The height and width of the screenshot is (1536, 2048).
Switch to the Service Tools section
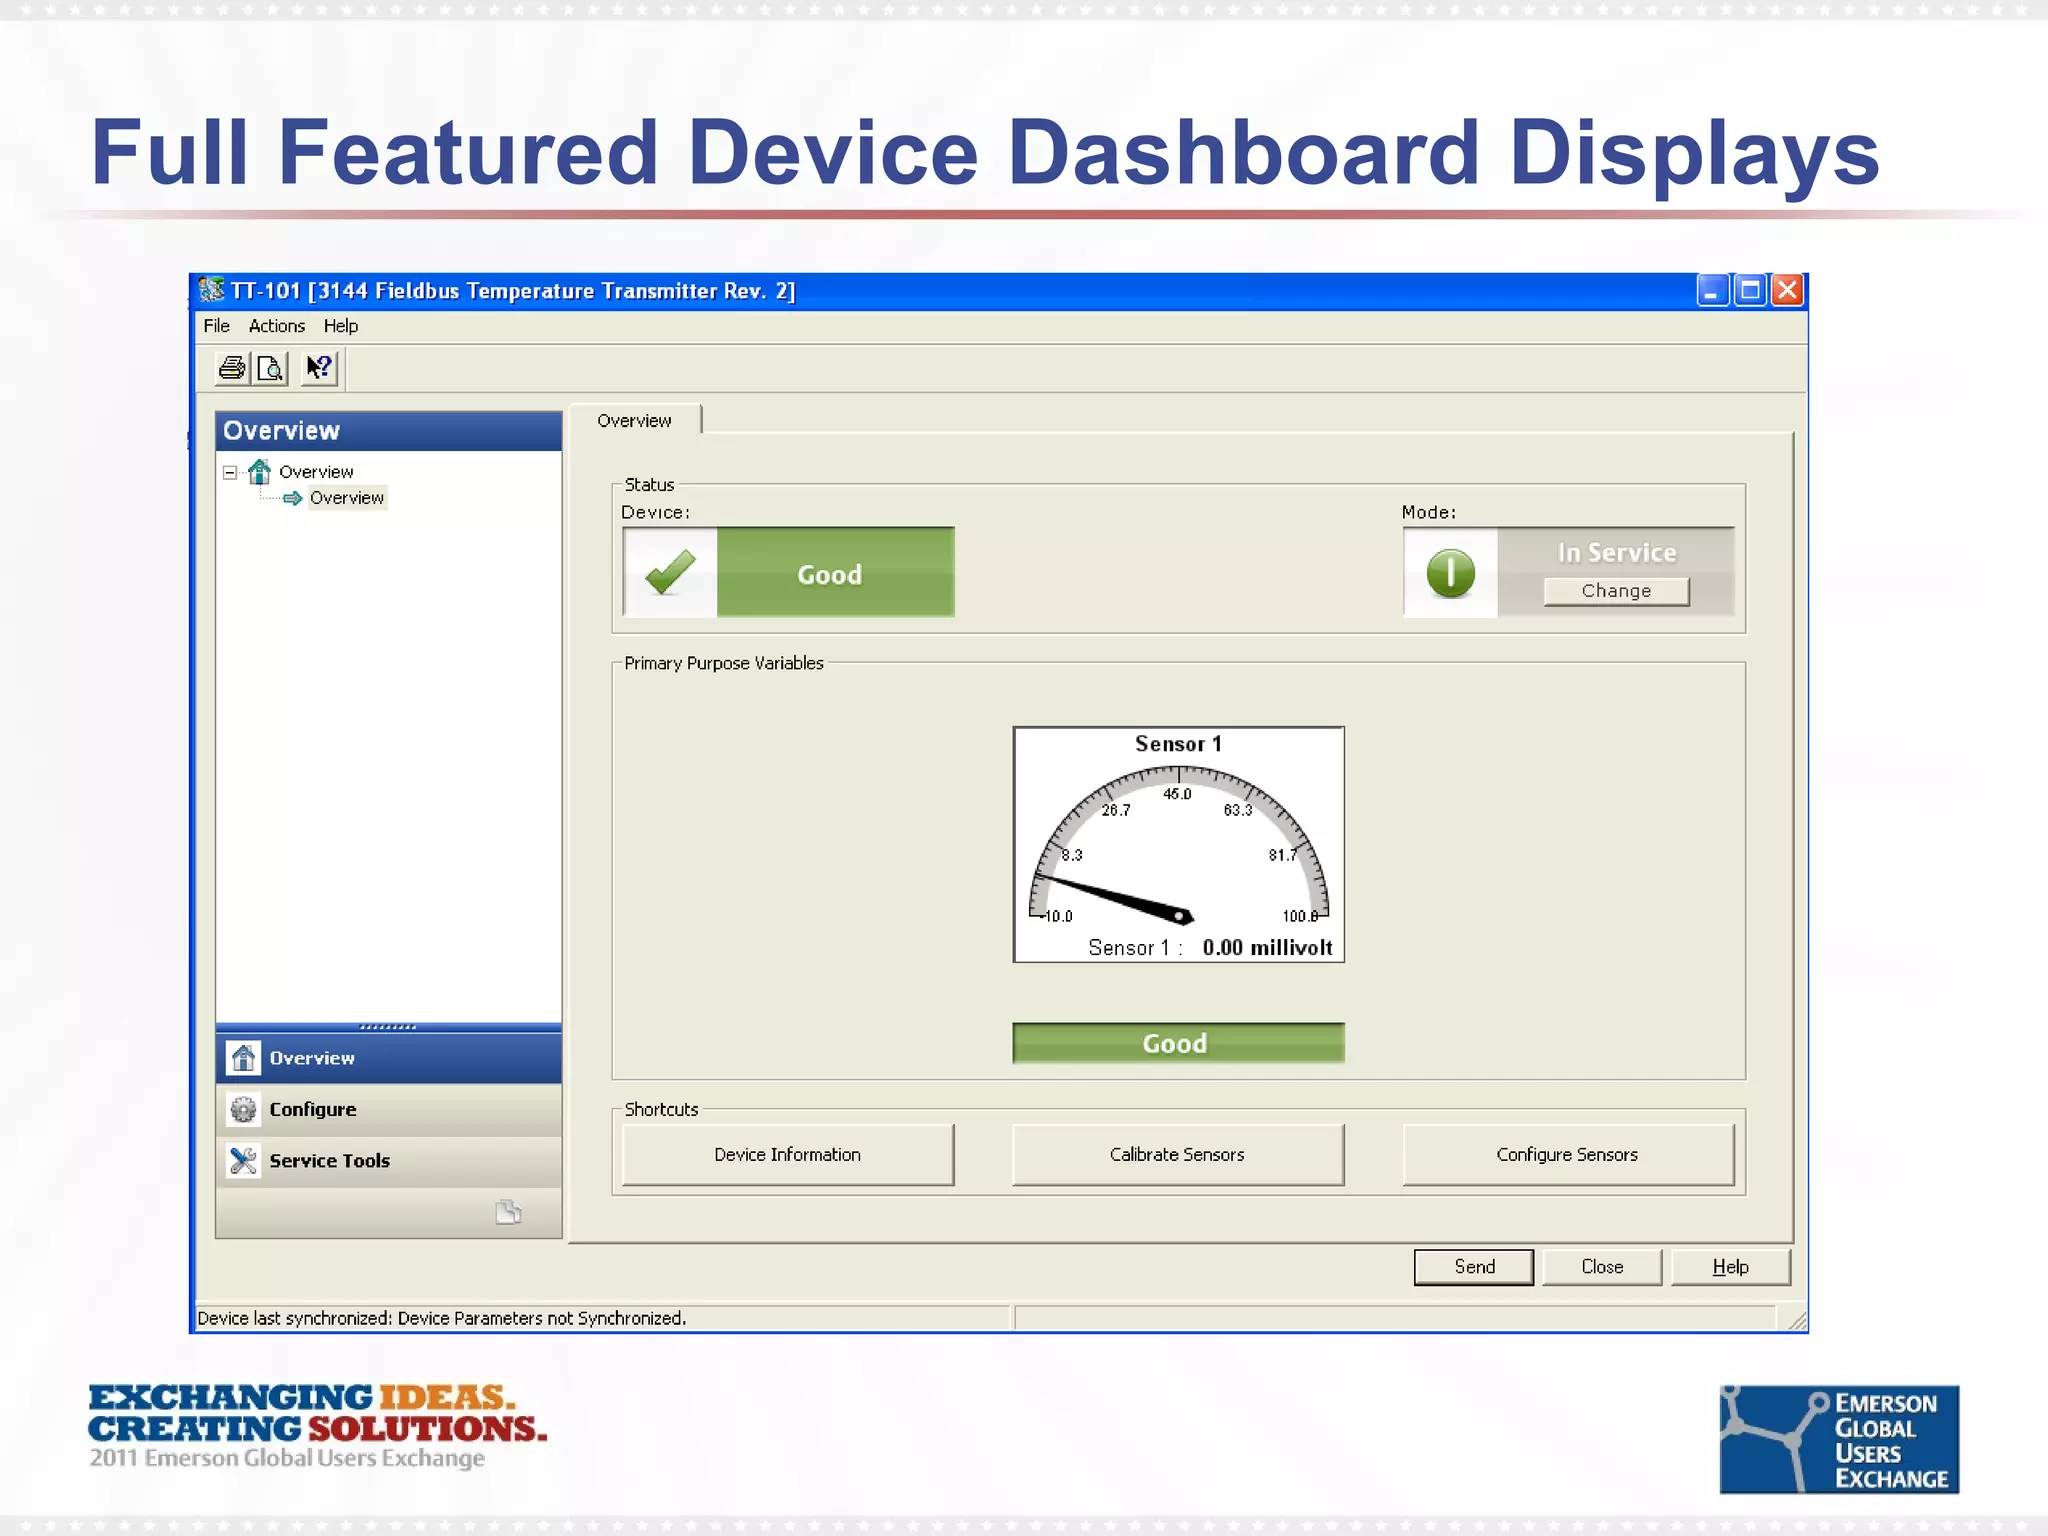pyautogui.click(x=389, y=1160)
